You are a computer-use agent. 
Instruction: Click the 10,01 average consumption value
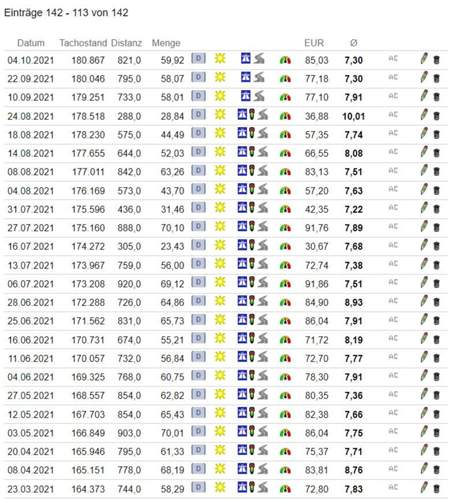[354, 116]
